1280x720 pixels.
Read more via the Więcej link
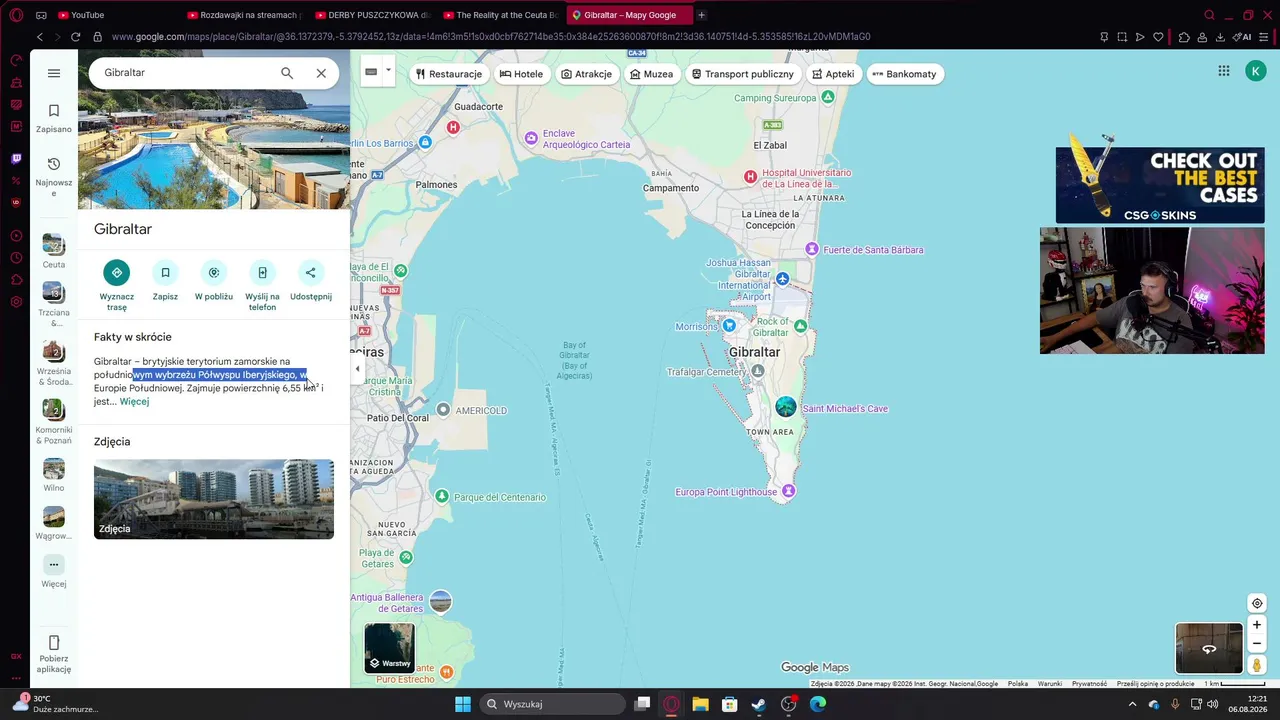134,402
